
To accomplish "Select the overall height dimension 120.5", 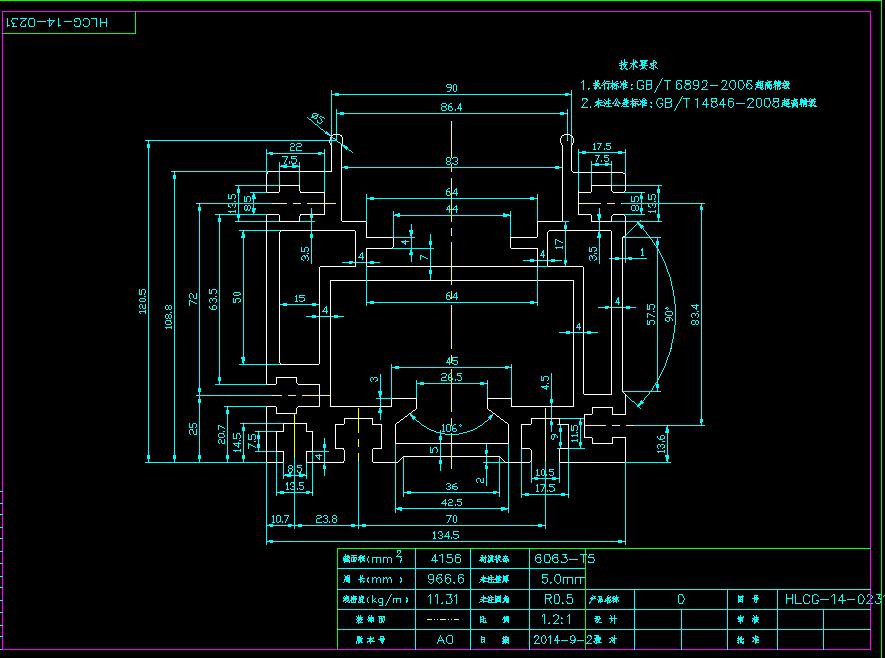I will [142, 301].
